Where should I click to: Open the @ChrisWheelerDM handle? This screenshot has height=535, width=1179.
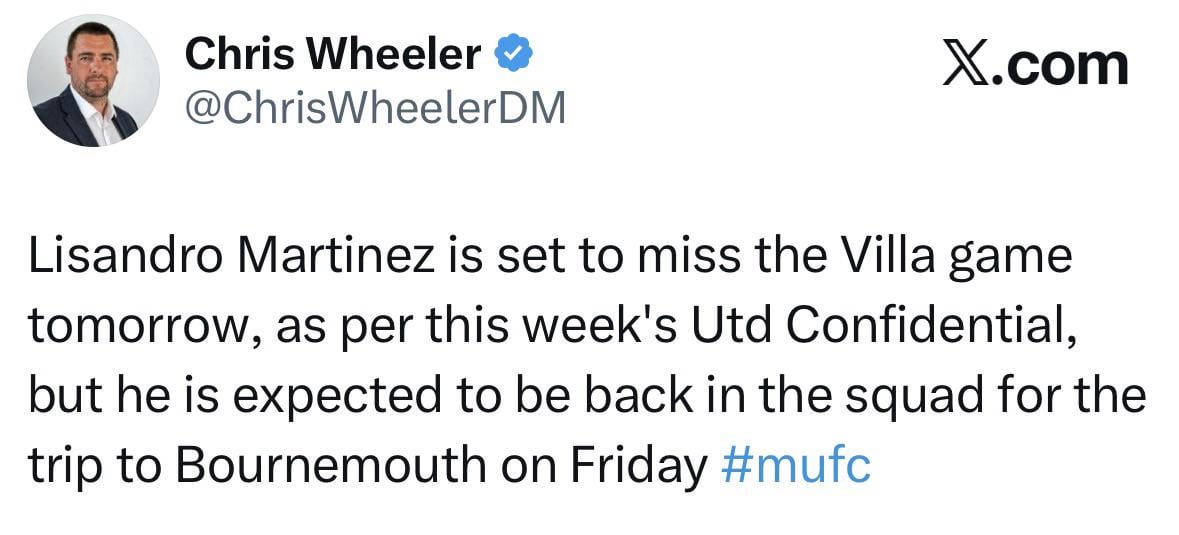pyautogui.click(x=374, y=108)
